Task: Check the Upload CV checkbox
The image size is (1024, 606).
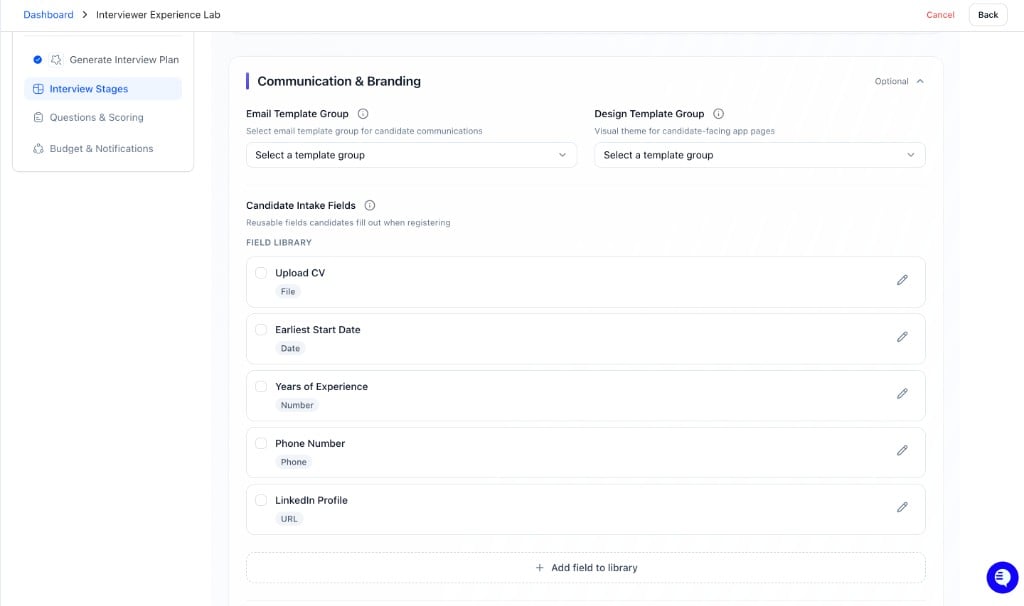Action: tap(261, 273)
